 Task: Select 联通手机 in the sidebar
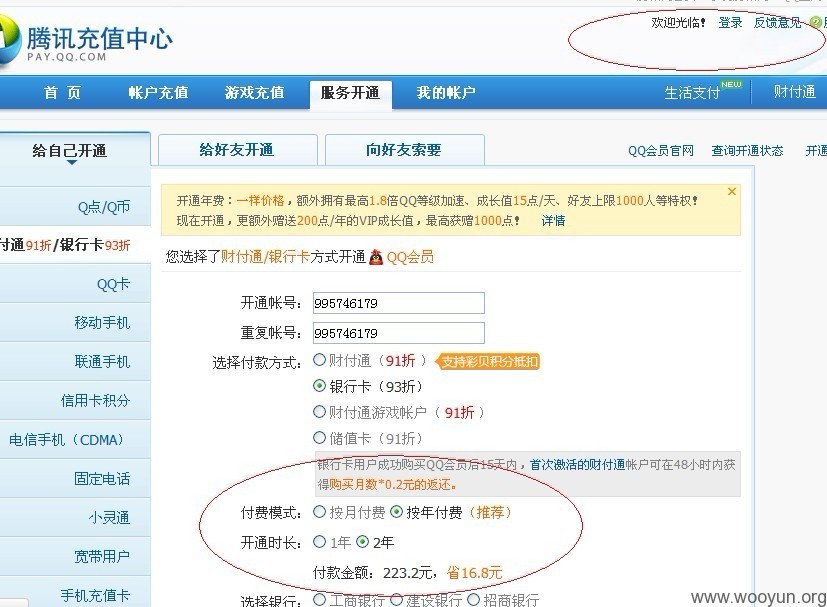point(102,362)
